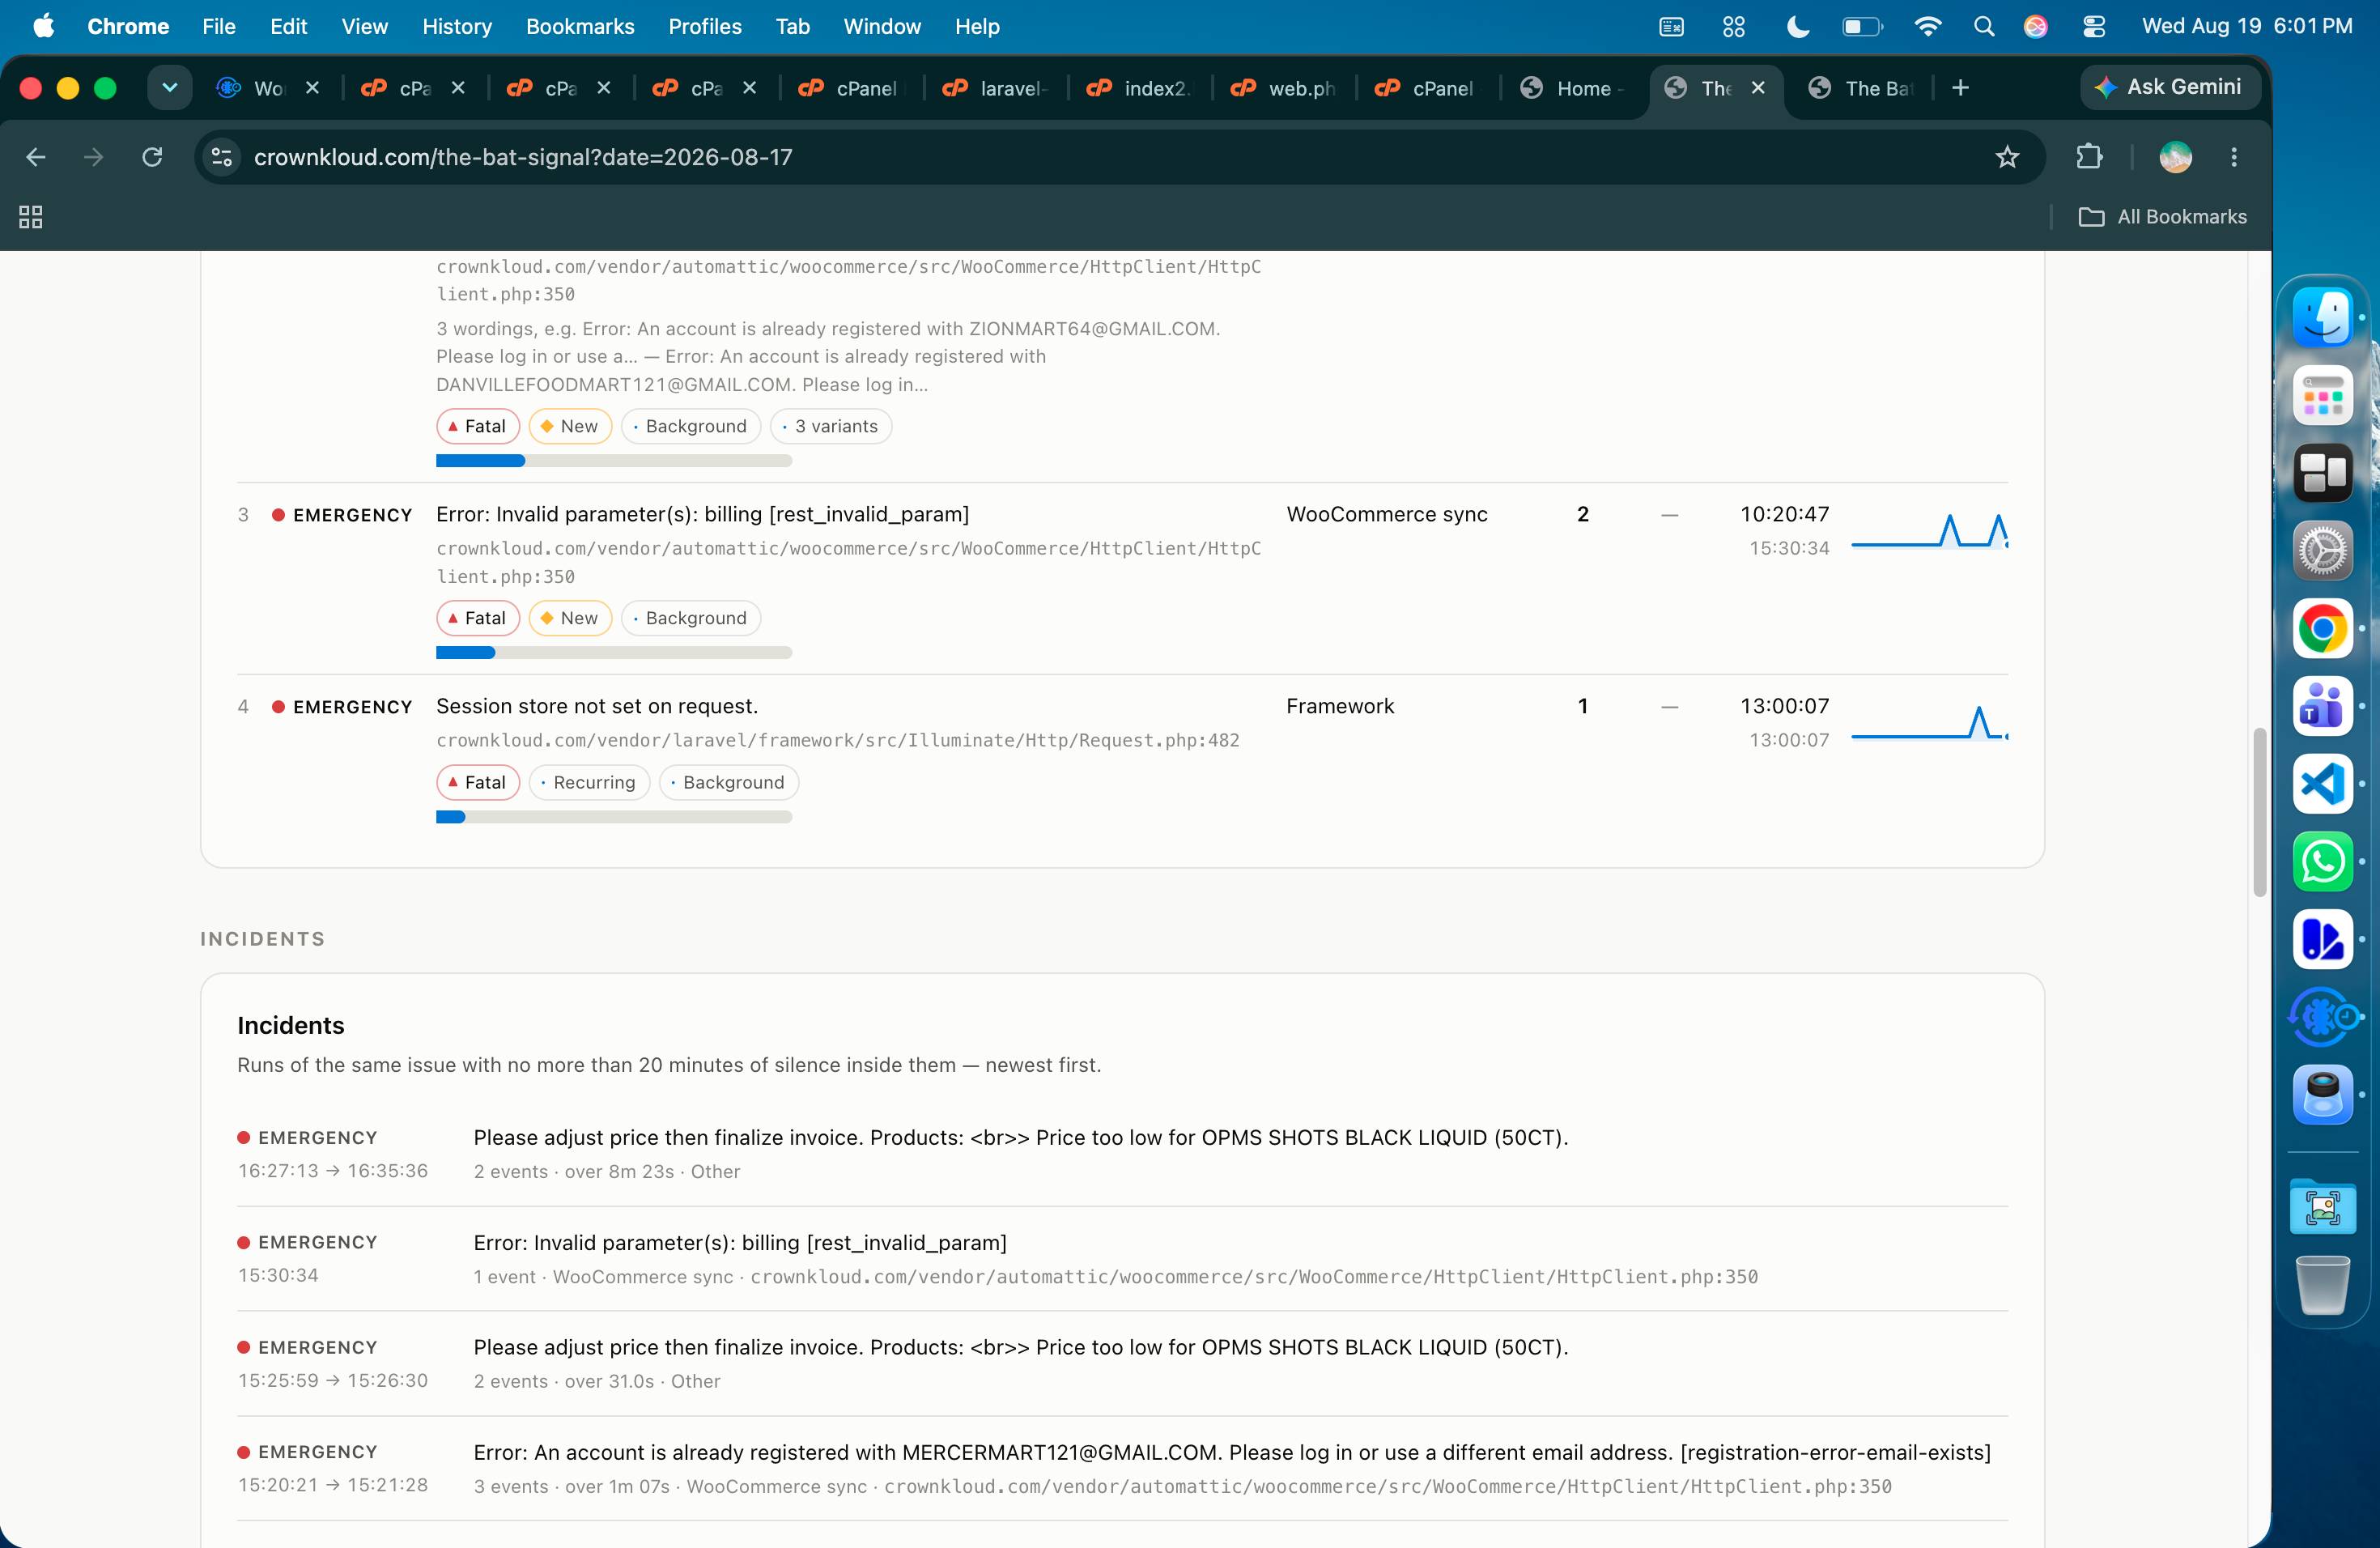Image resolution: width=2380 pixels, height=1548 pixels.
Task: Reload the current page
Action: [x=152, y=157]
